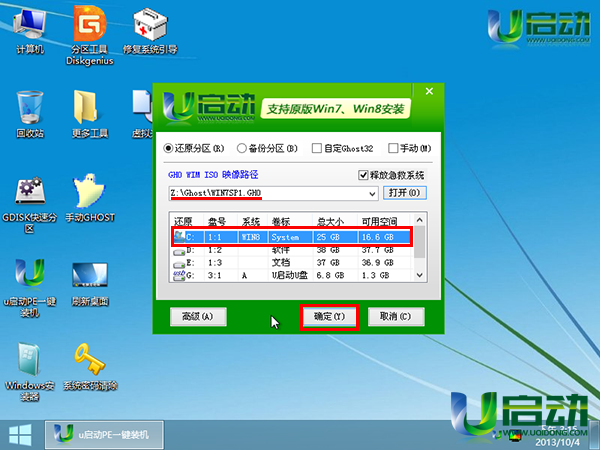
Task: Toggle the 释放急救系统 checkbox
Action: [x=391, y=175]
